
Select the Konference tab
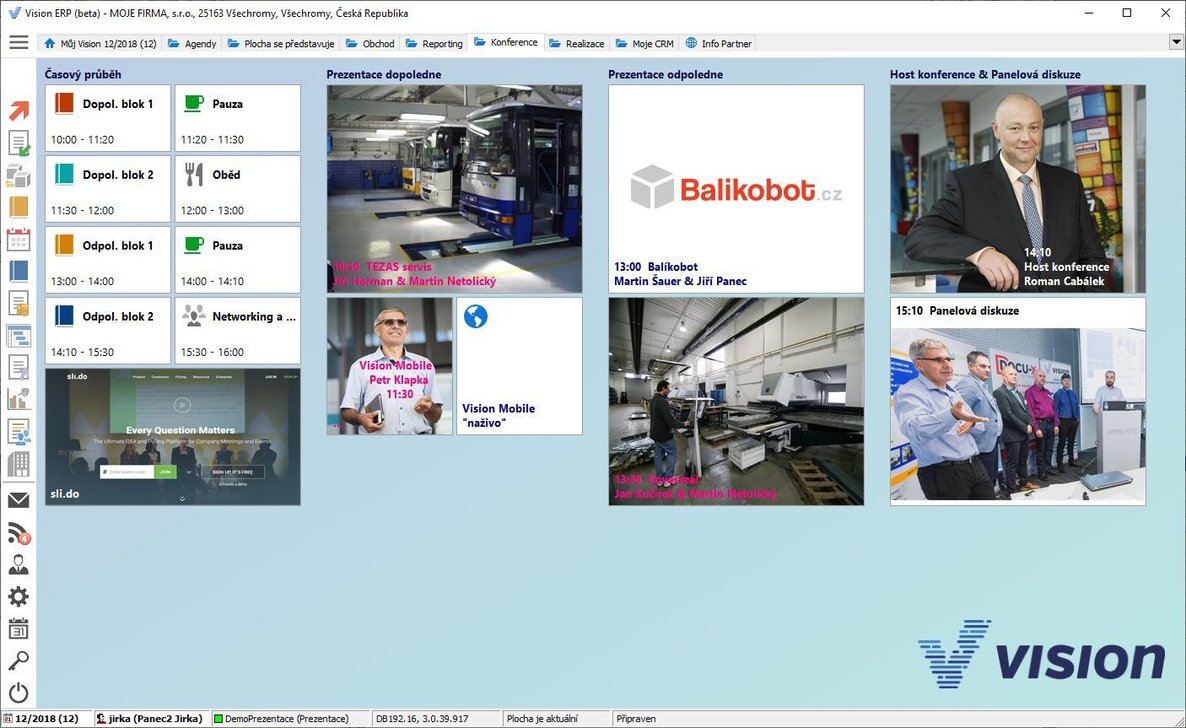coord(506,42)
